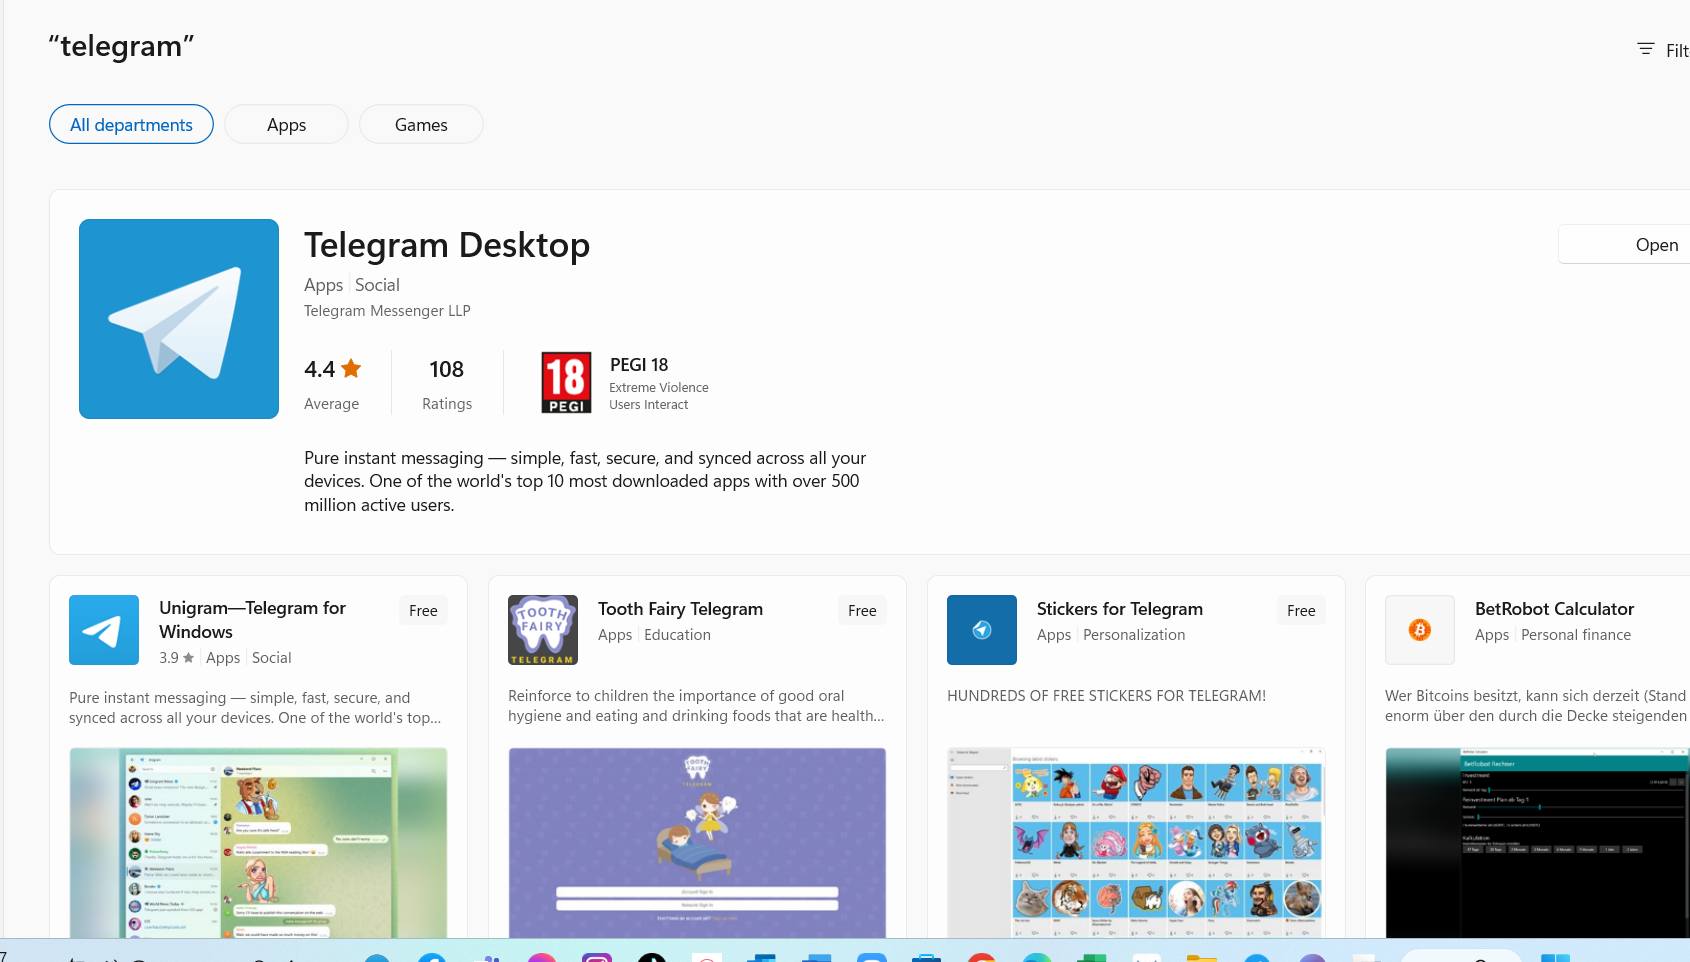The height and width of the screenshot is (962, 1690).
Task: Open the Stickers for Telegram screenshot thumbnail
Action: pyautogui.click(x=1136, y=842)
